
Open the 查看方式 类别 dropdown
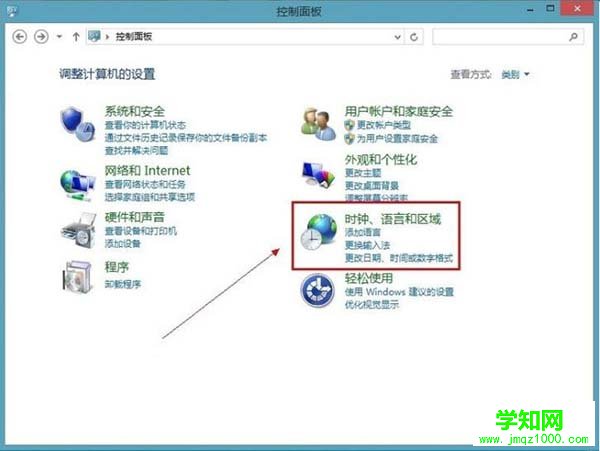pyautogui.click(x=515, y=74)
